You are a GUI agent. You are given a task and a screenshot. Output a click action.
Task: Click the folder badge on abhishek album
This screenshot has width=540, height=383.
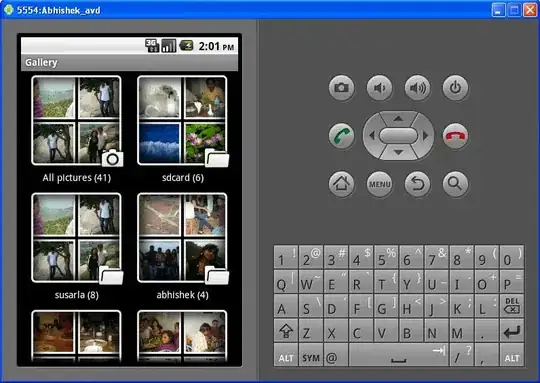(x=217, y=276)
